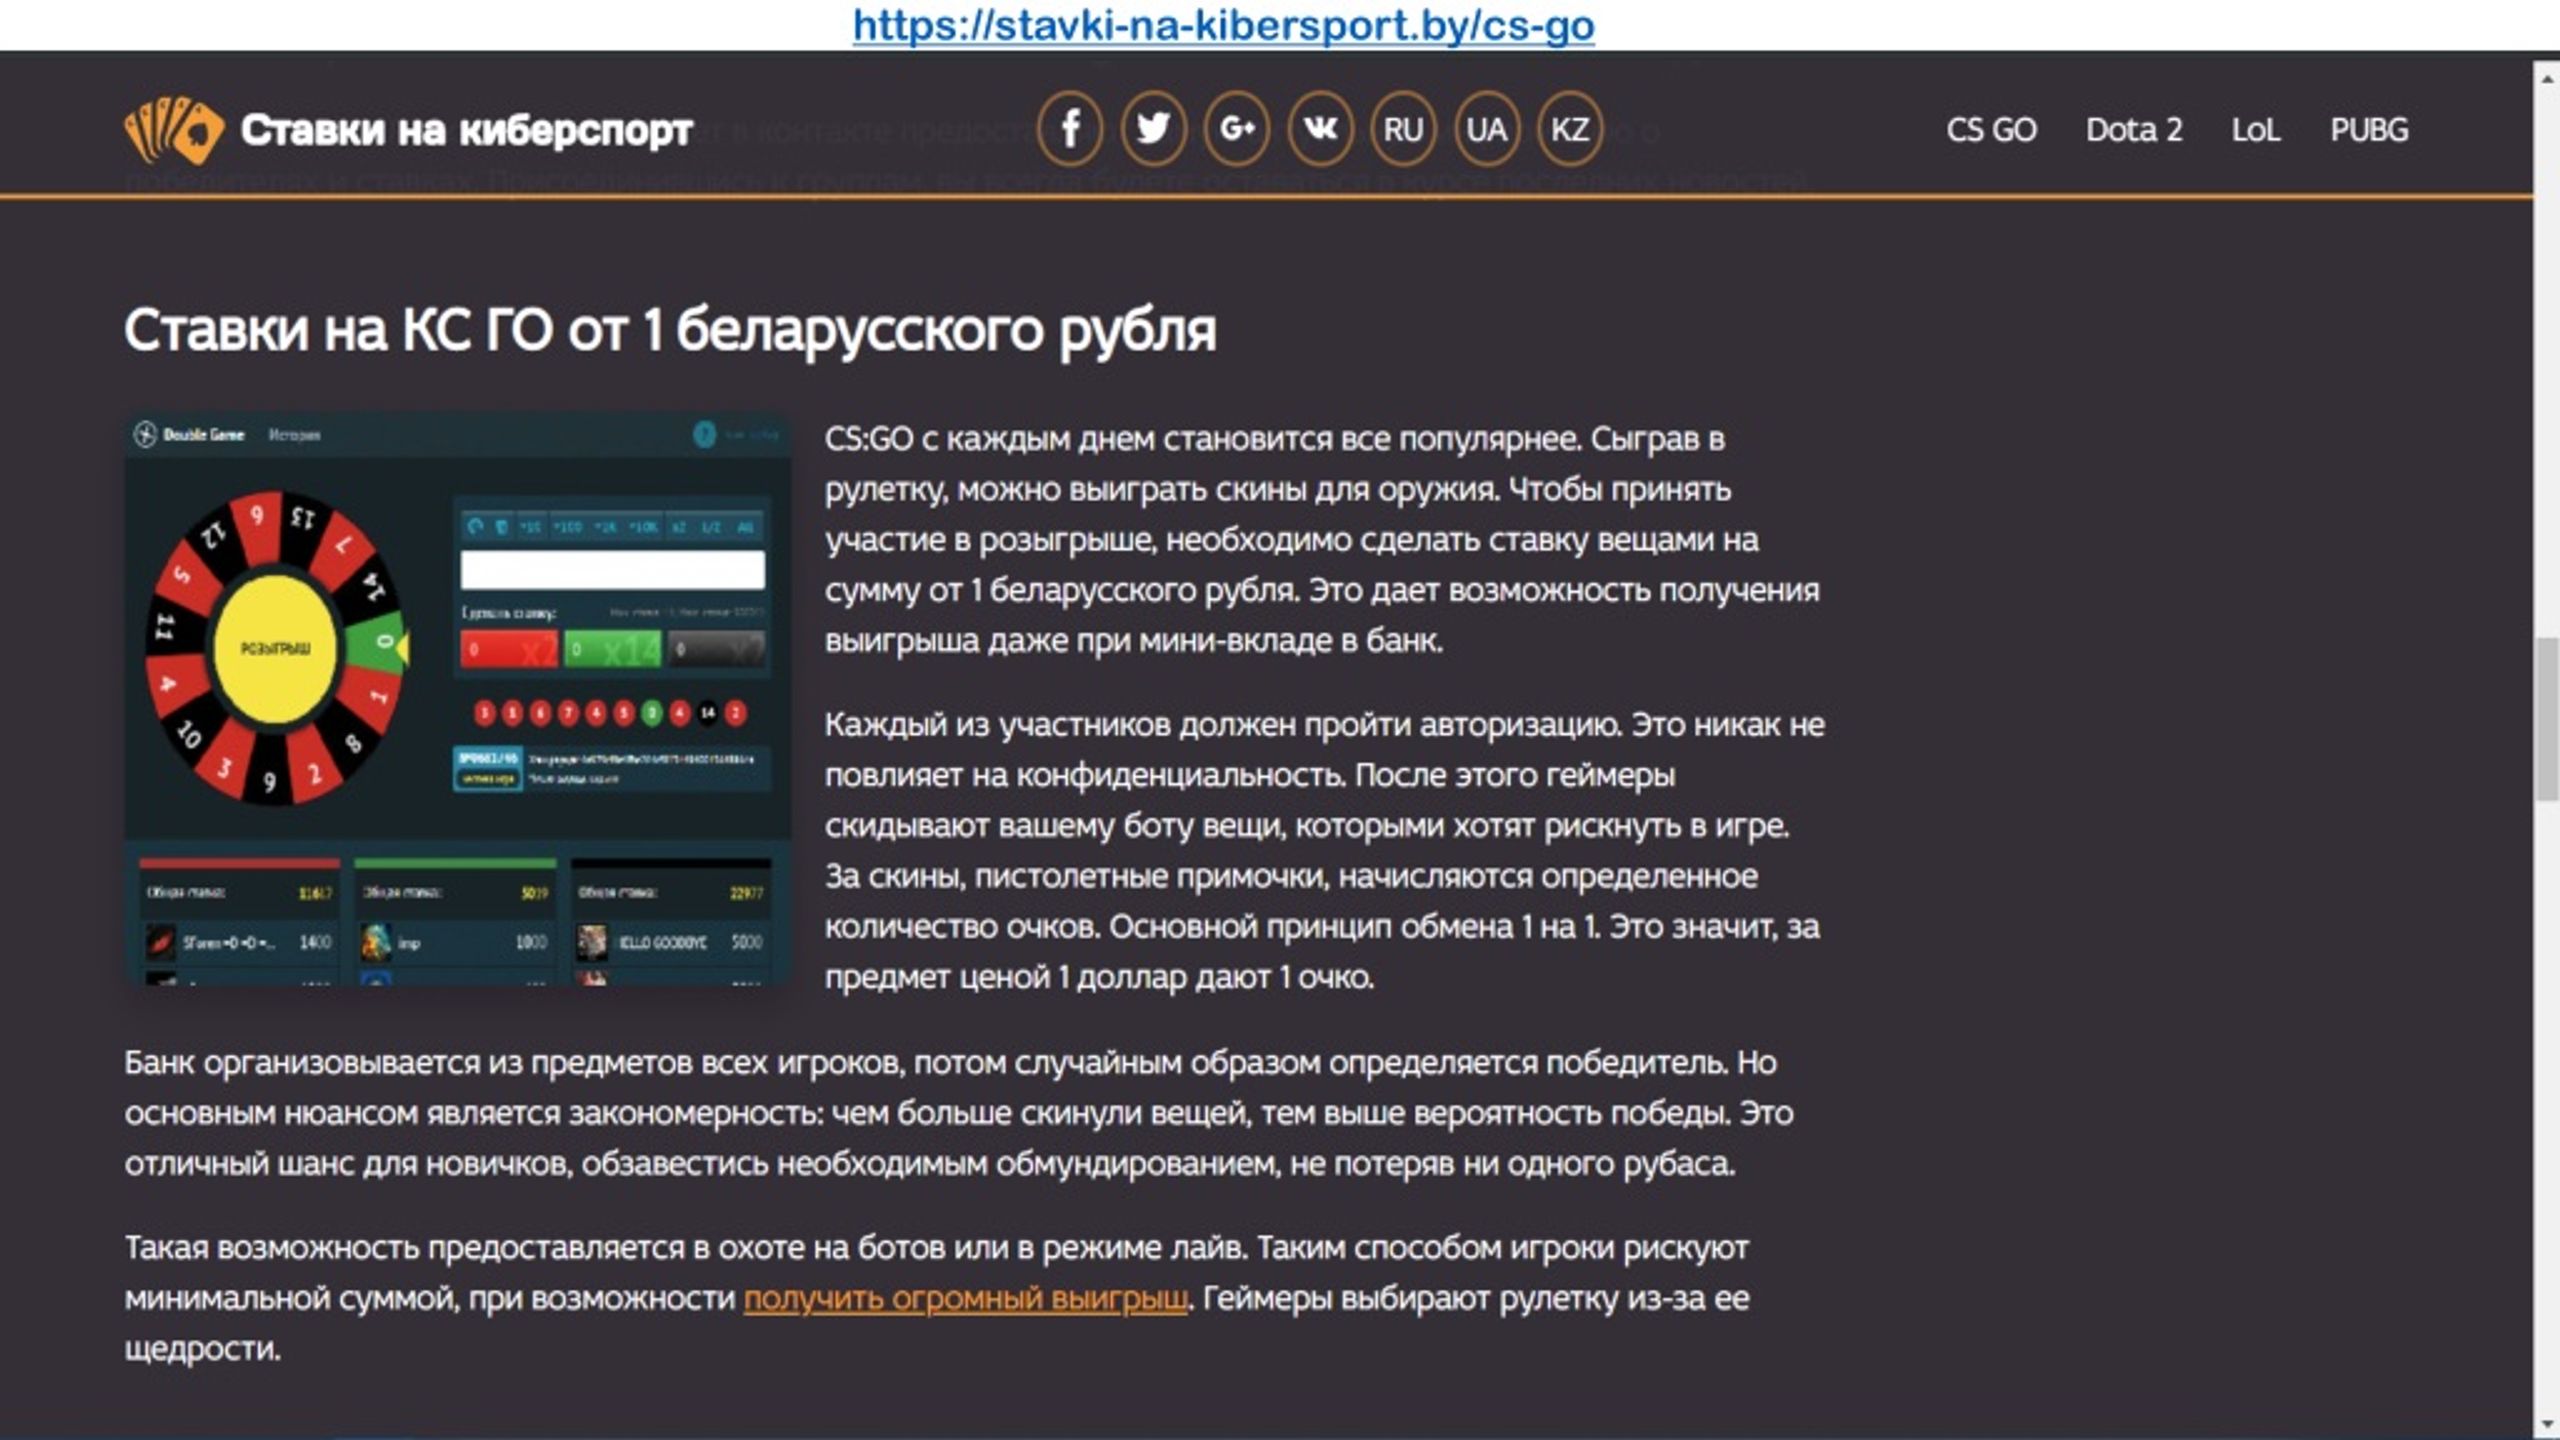2560x1440 pixels.
Task: Switch region to UA
Action: (x=1486, y=129)
